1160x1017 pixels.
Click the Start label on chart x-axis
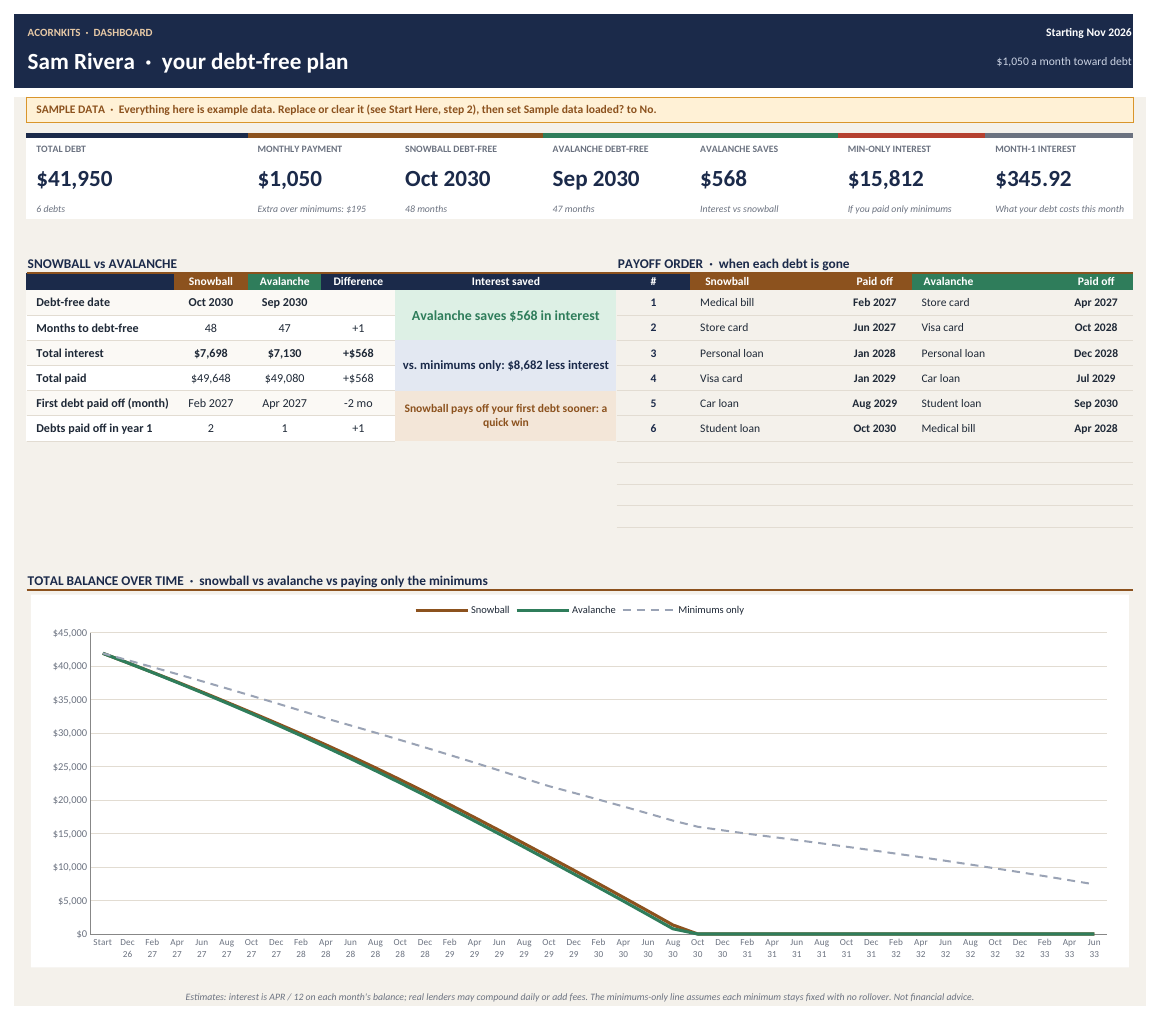point(102,942)
